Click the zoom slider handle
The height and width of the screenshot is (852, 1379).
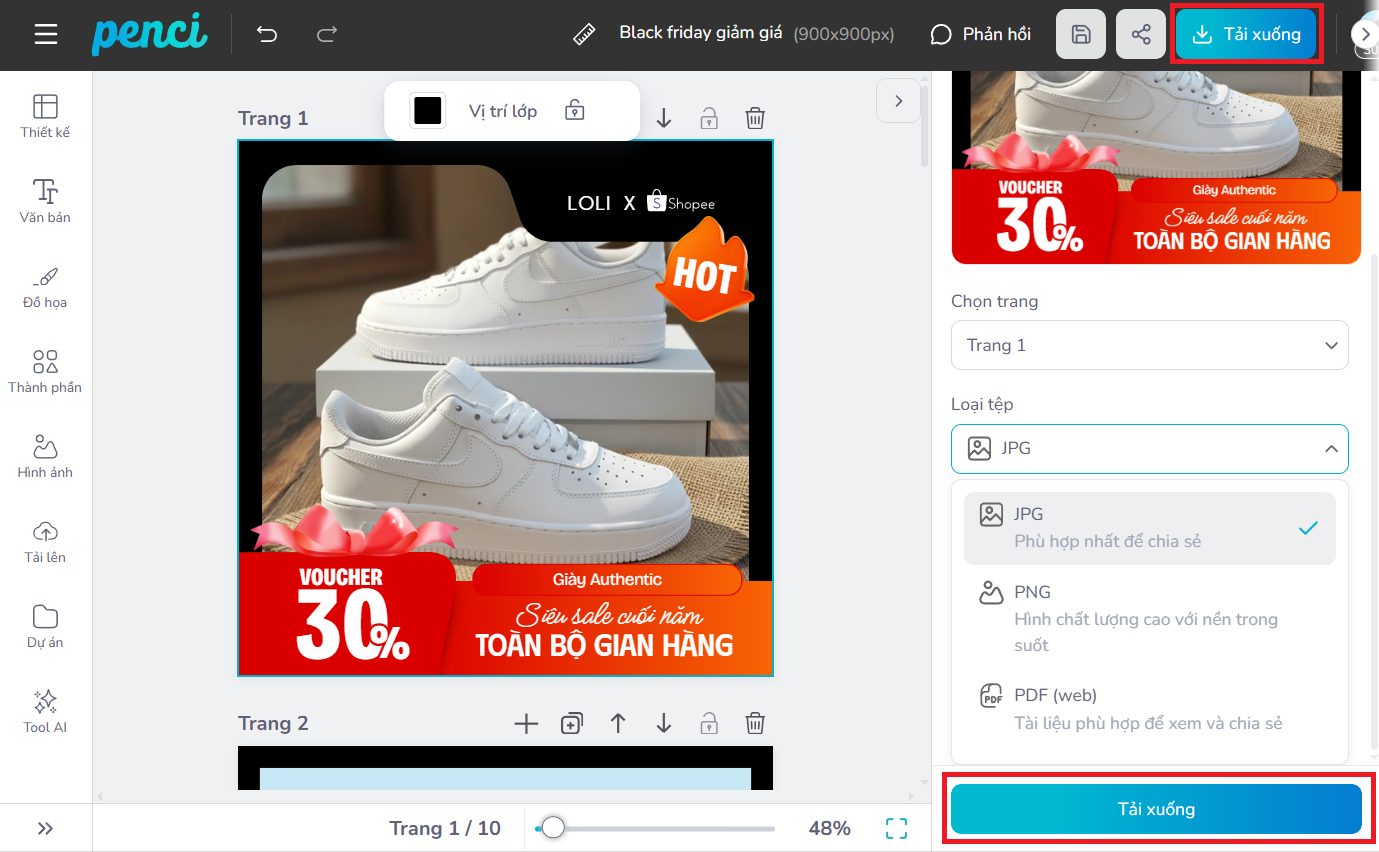click(553, 828)
